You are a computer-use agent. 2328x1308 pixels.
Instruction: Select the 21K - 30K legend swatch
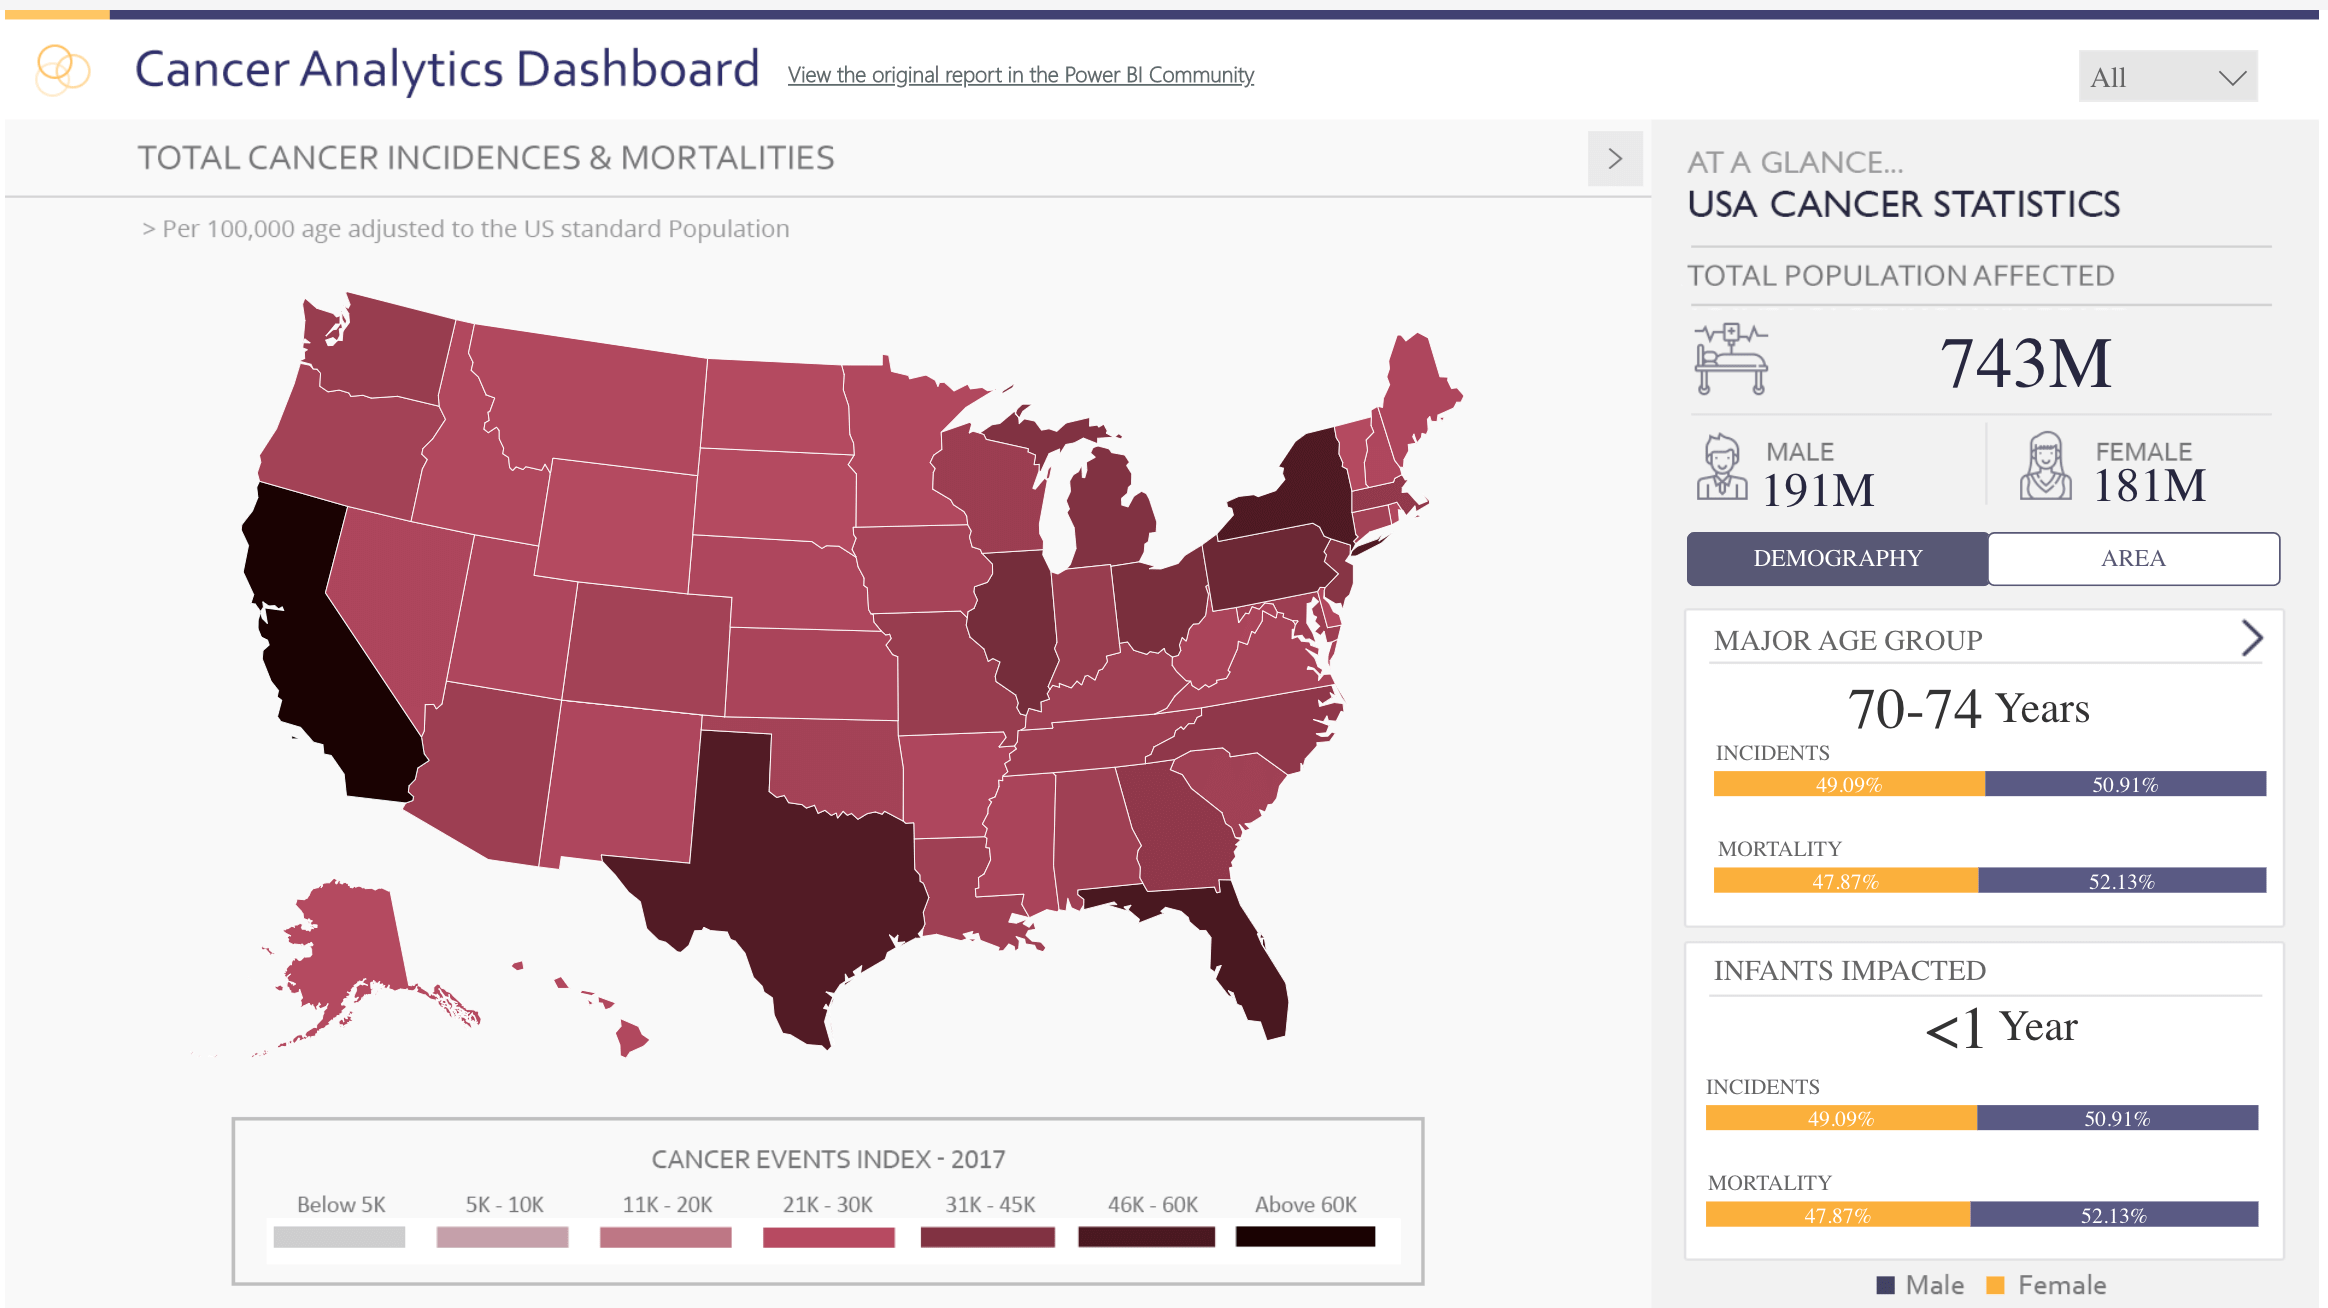point(828,1237)
